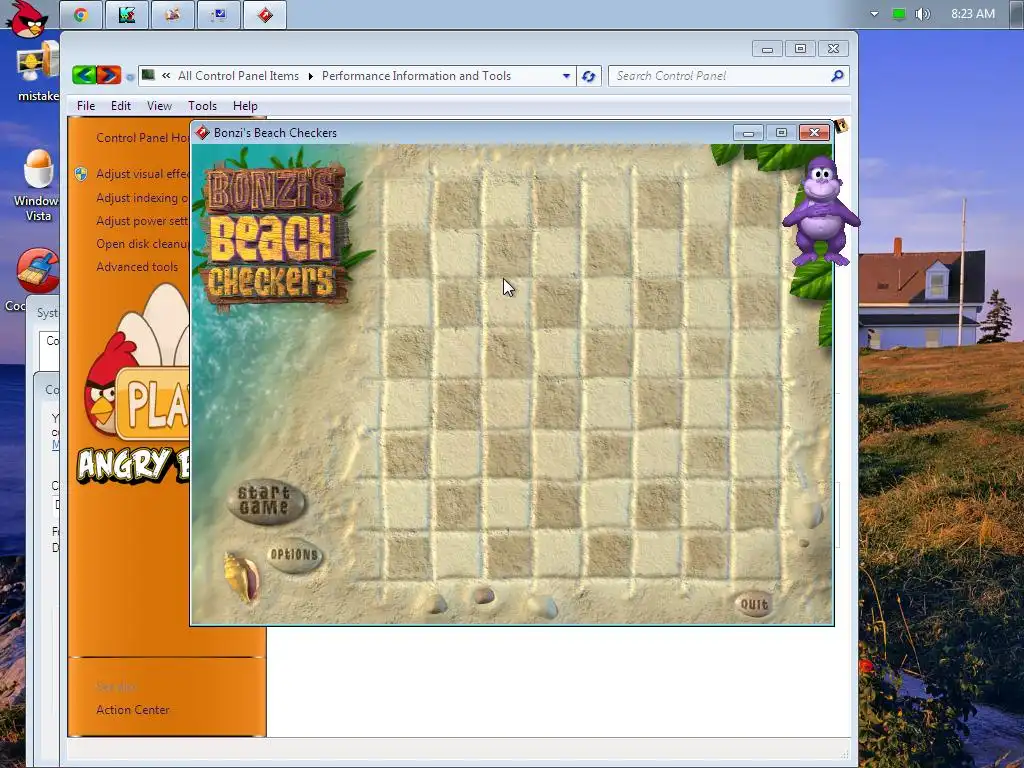1024x768 pixels.
Task: Click the green network tray icon
Action: 899,14
